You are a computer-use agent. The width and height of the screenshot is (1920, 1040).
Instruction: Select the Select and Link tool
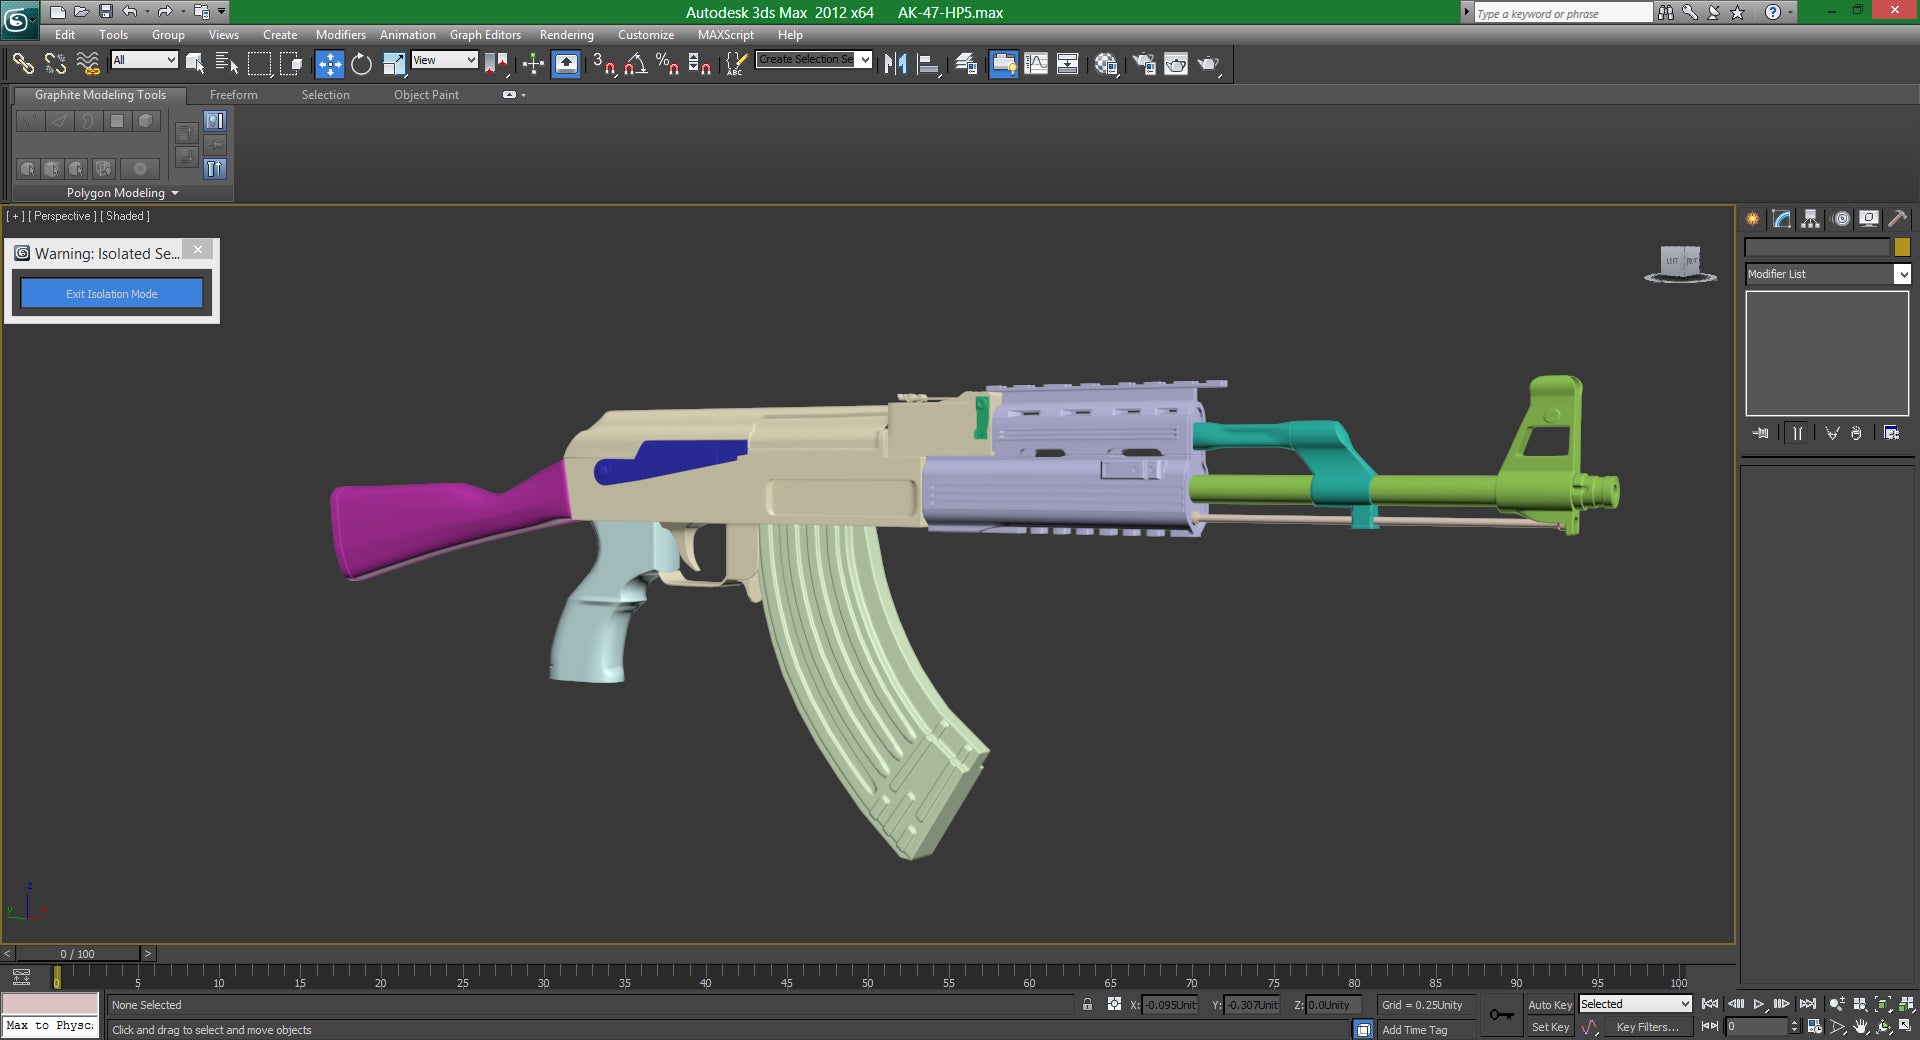tap(22, 64)
